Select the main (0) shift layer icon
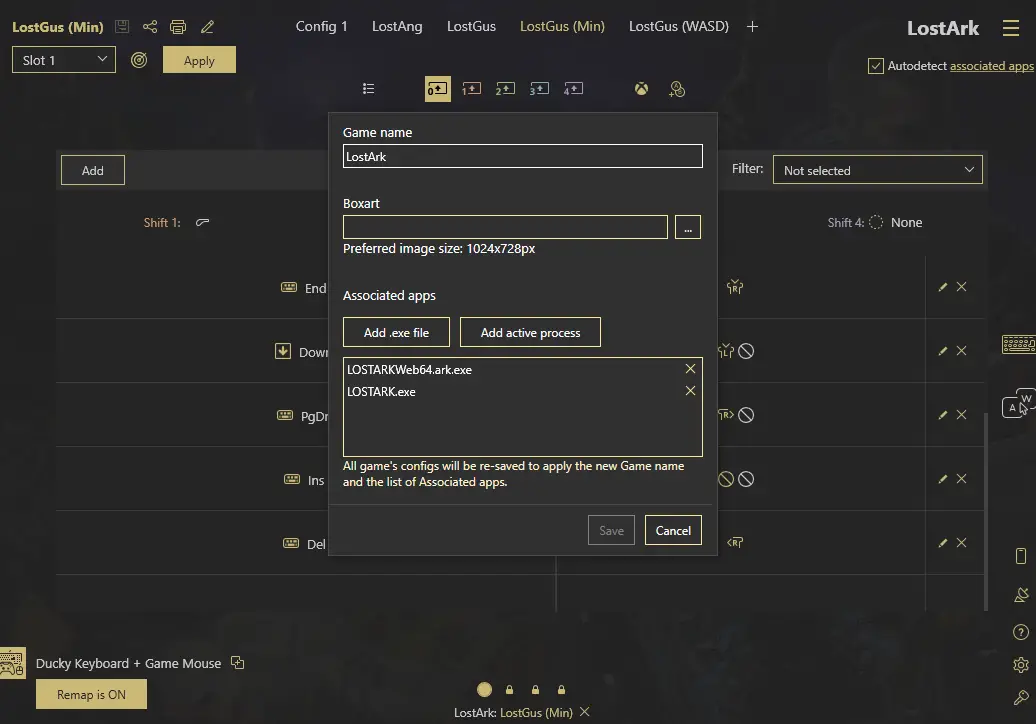 point(437,89)
